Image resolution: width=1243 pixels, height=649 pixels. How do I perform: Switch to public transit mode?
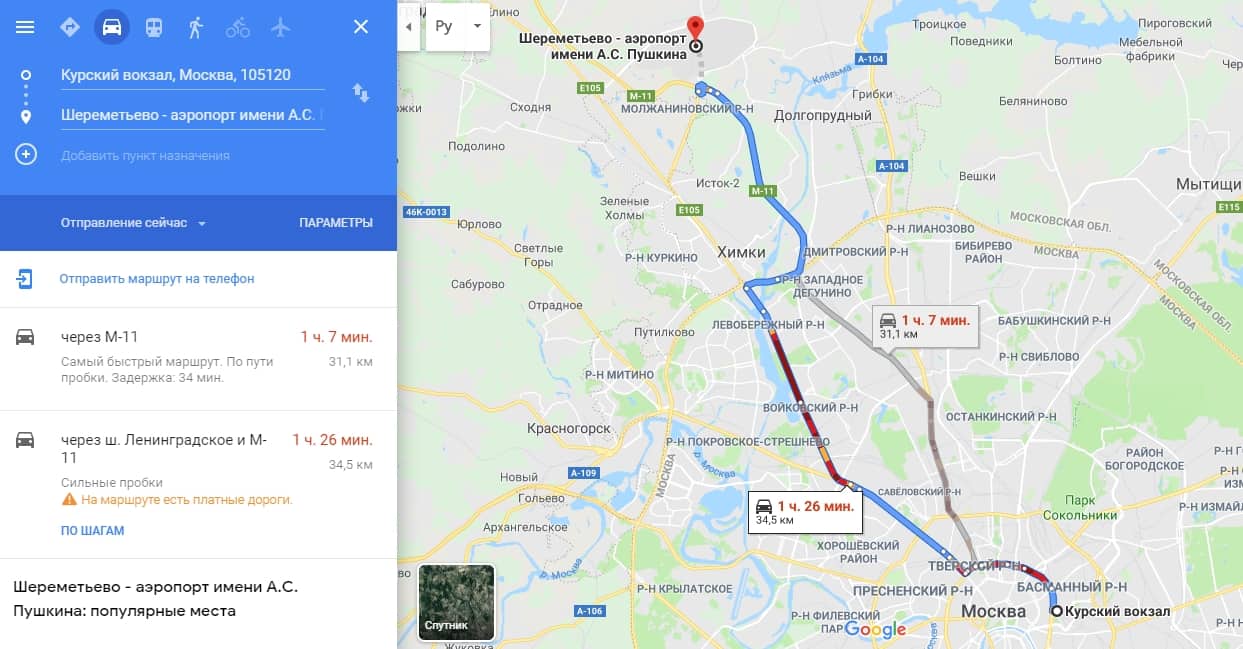pyautogui.click(x=154, y=27)
